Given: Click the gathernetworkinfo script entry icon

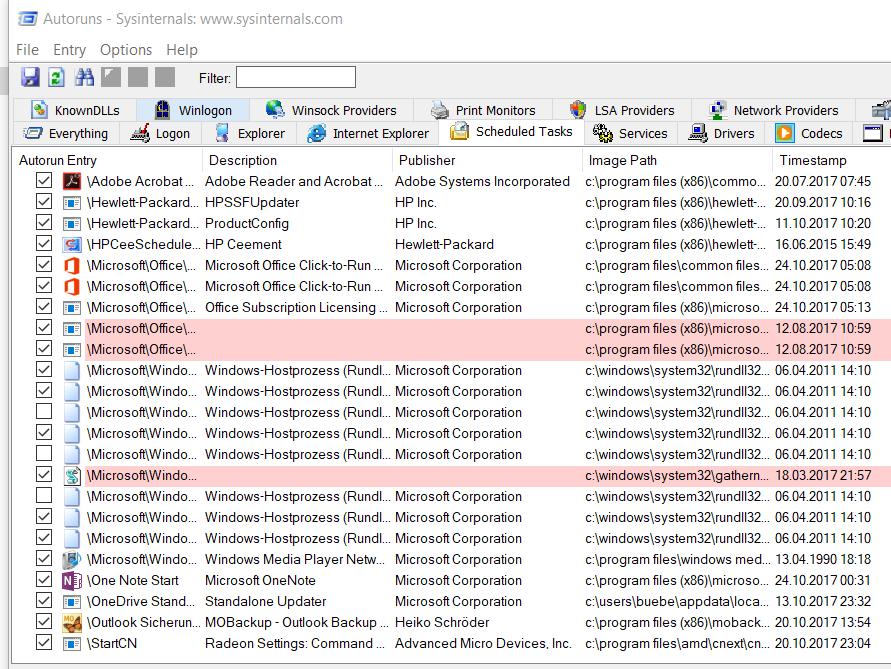Looking at the screenshot, I should tap(72, 476).
